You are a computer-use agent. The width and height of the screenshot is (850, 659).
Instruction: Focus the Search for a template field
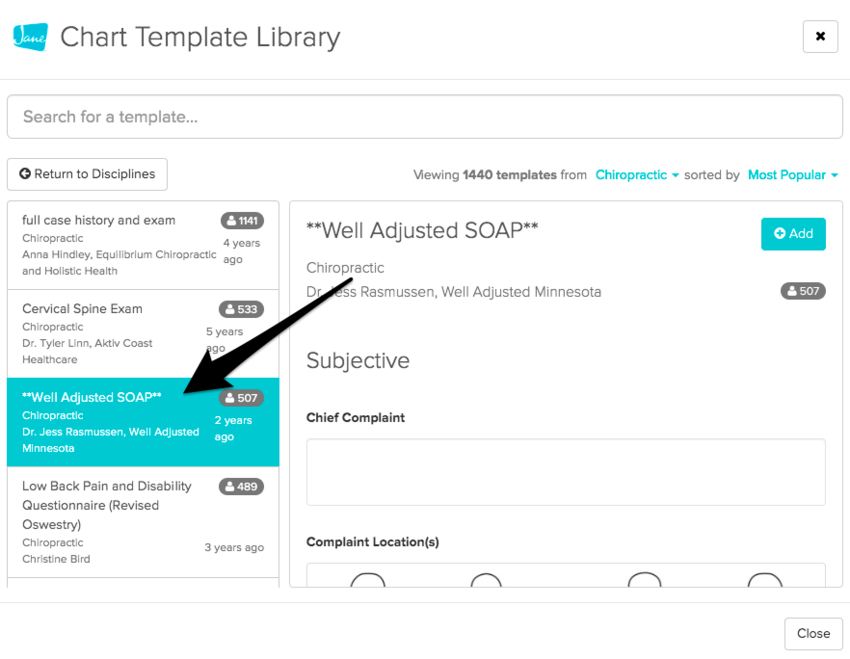coord(425,117)
